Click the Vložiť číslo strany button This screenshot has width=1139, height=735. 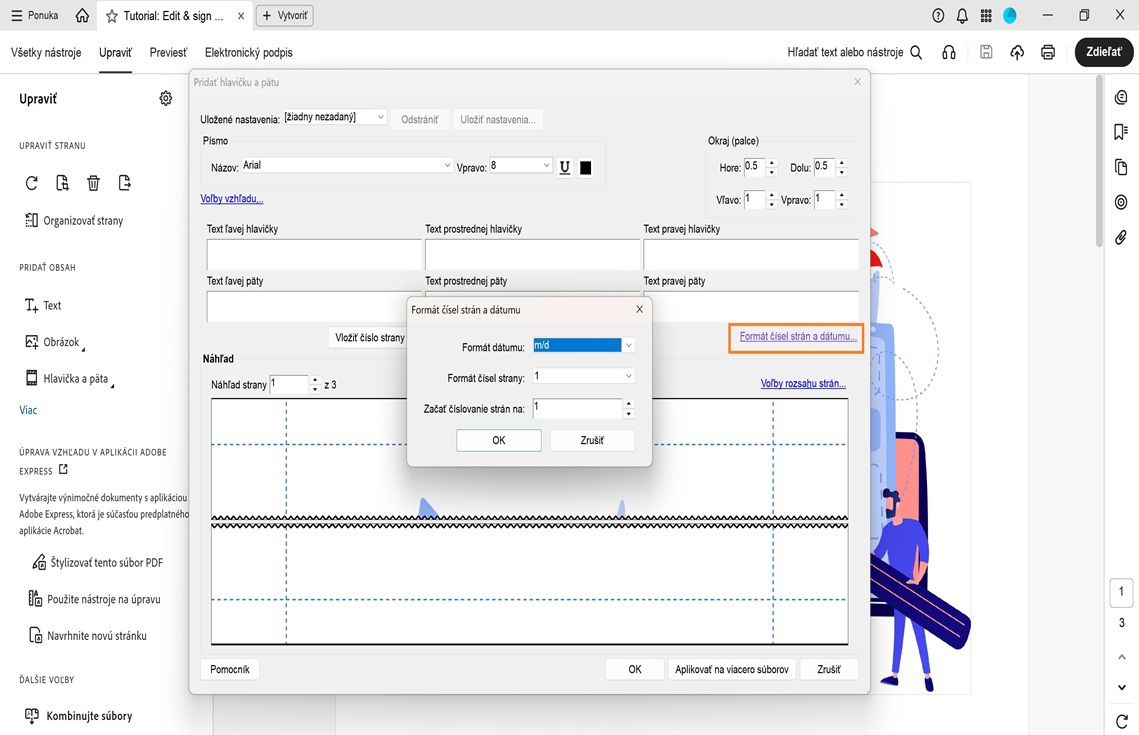369,337
